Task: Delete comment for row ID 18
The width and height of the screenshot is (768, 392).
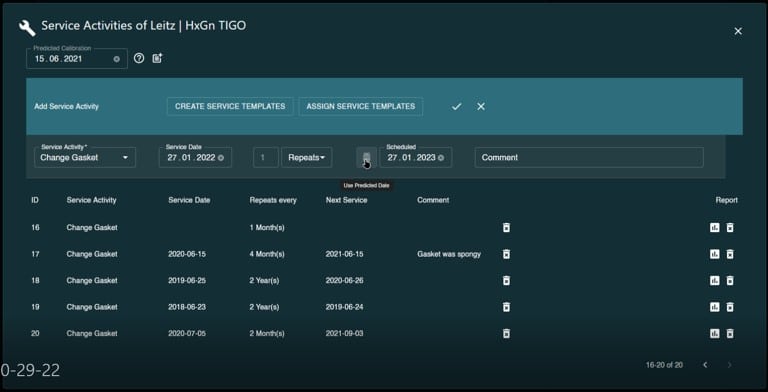Action: click(x=506, y=280)
